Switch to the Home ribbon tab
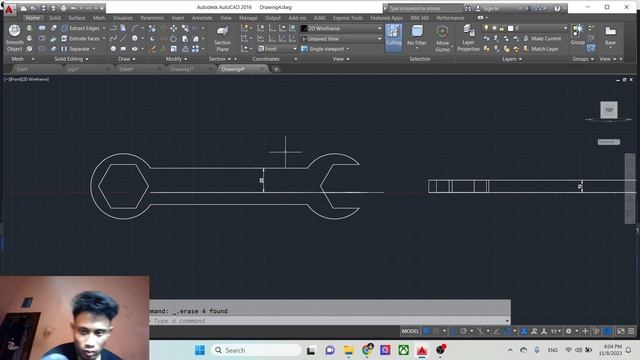640x360 pixels. tap(33, 18)
